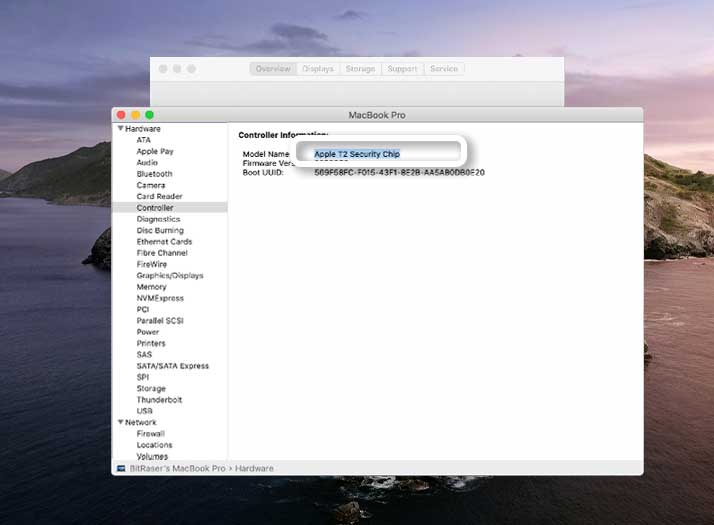This screenshot has height=525, width=714.
Task: Click the Boot UUID value text
Action: (x=399, y=173)
